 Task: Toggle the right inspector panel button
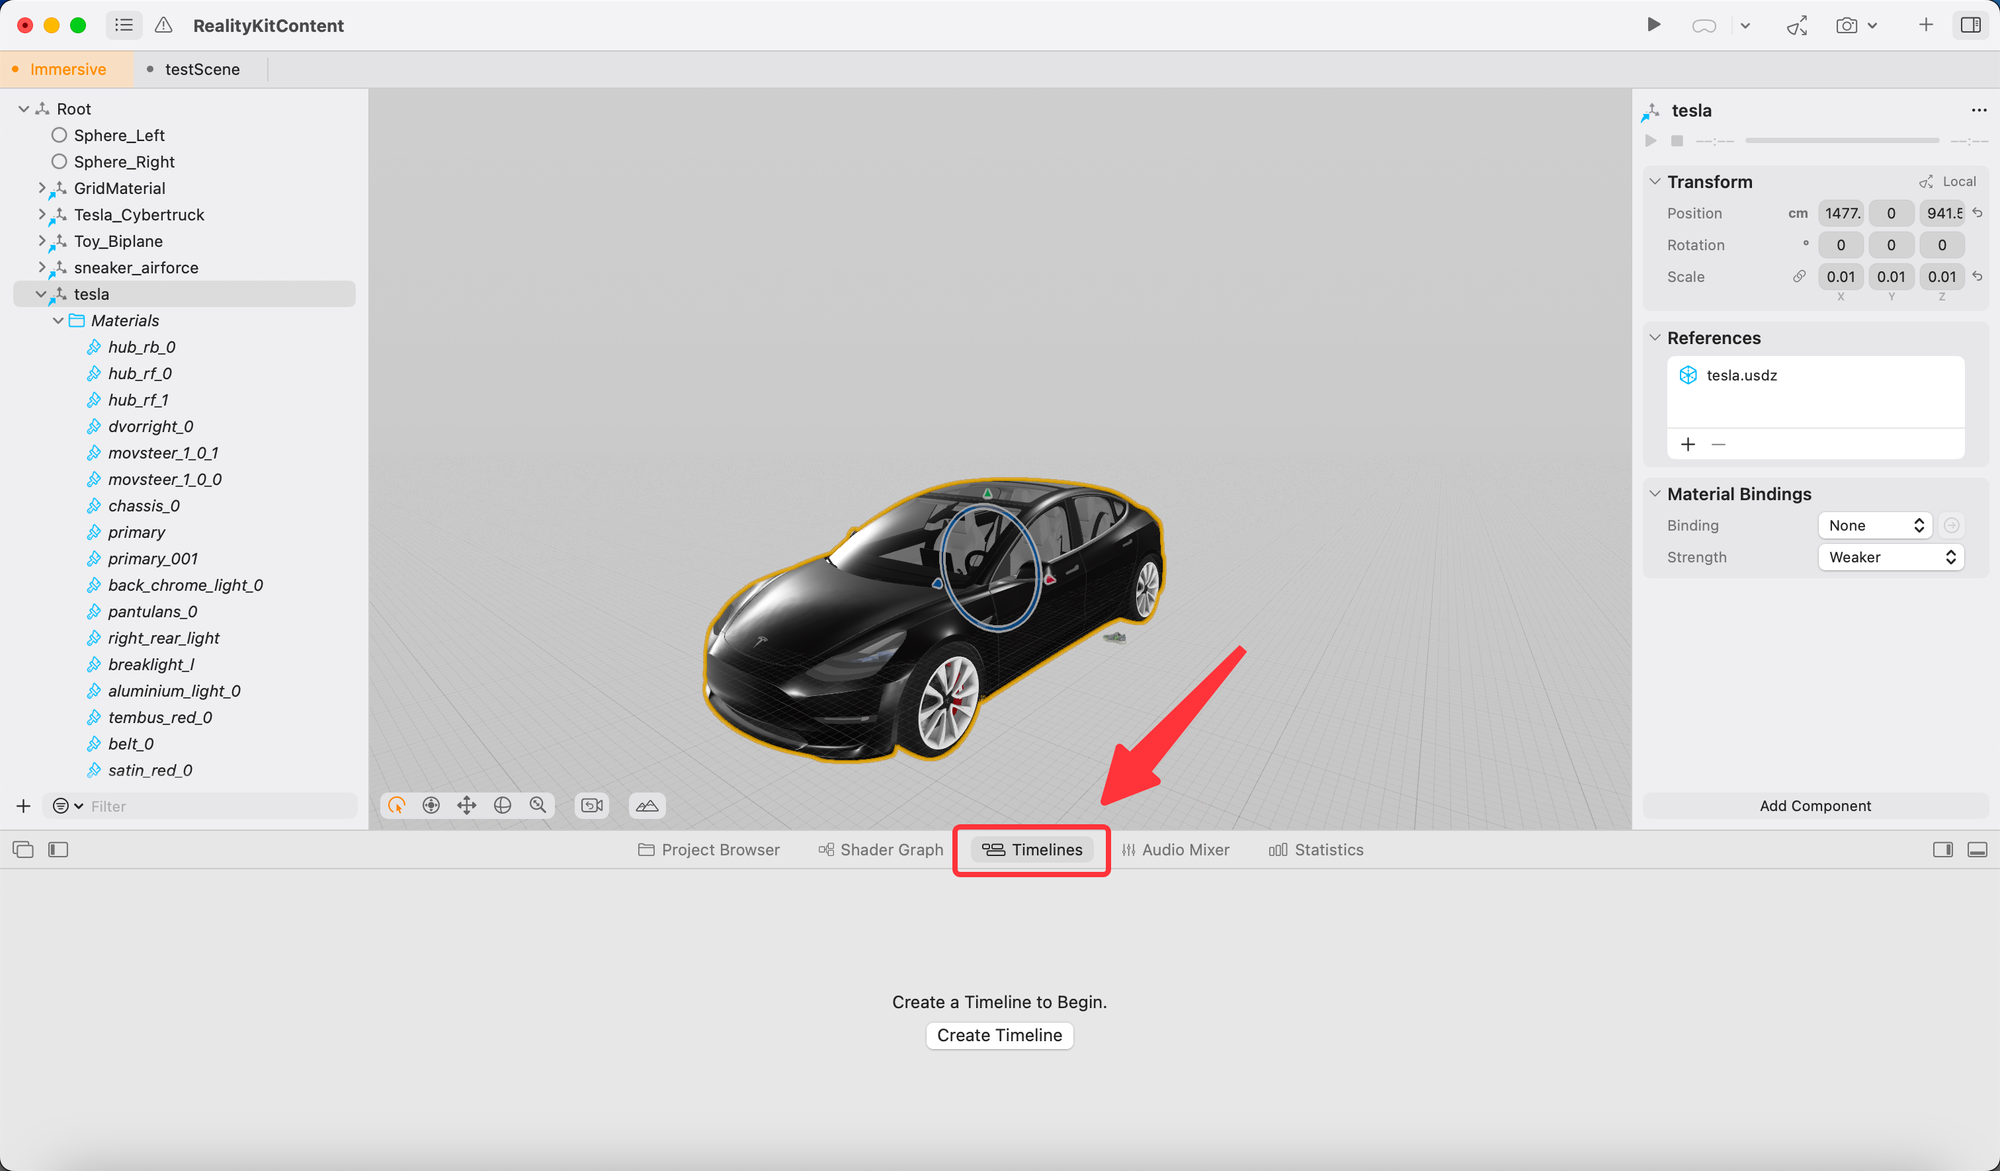point(1970,25)
